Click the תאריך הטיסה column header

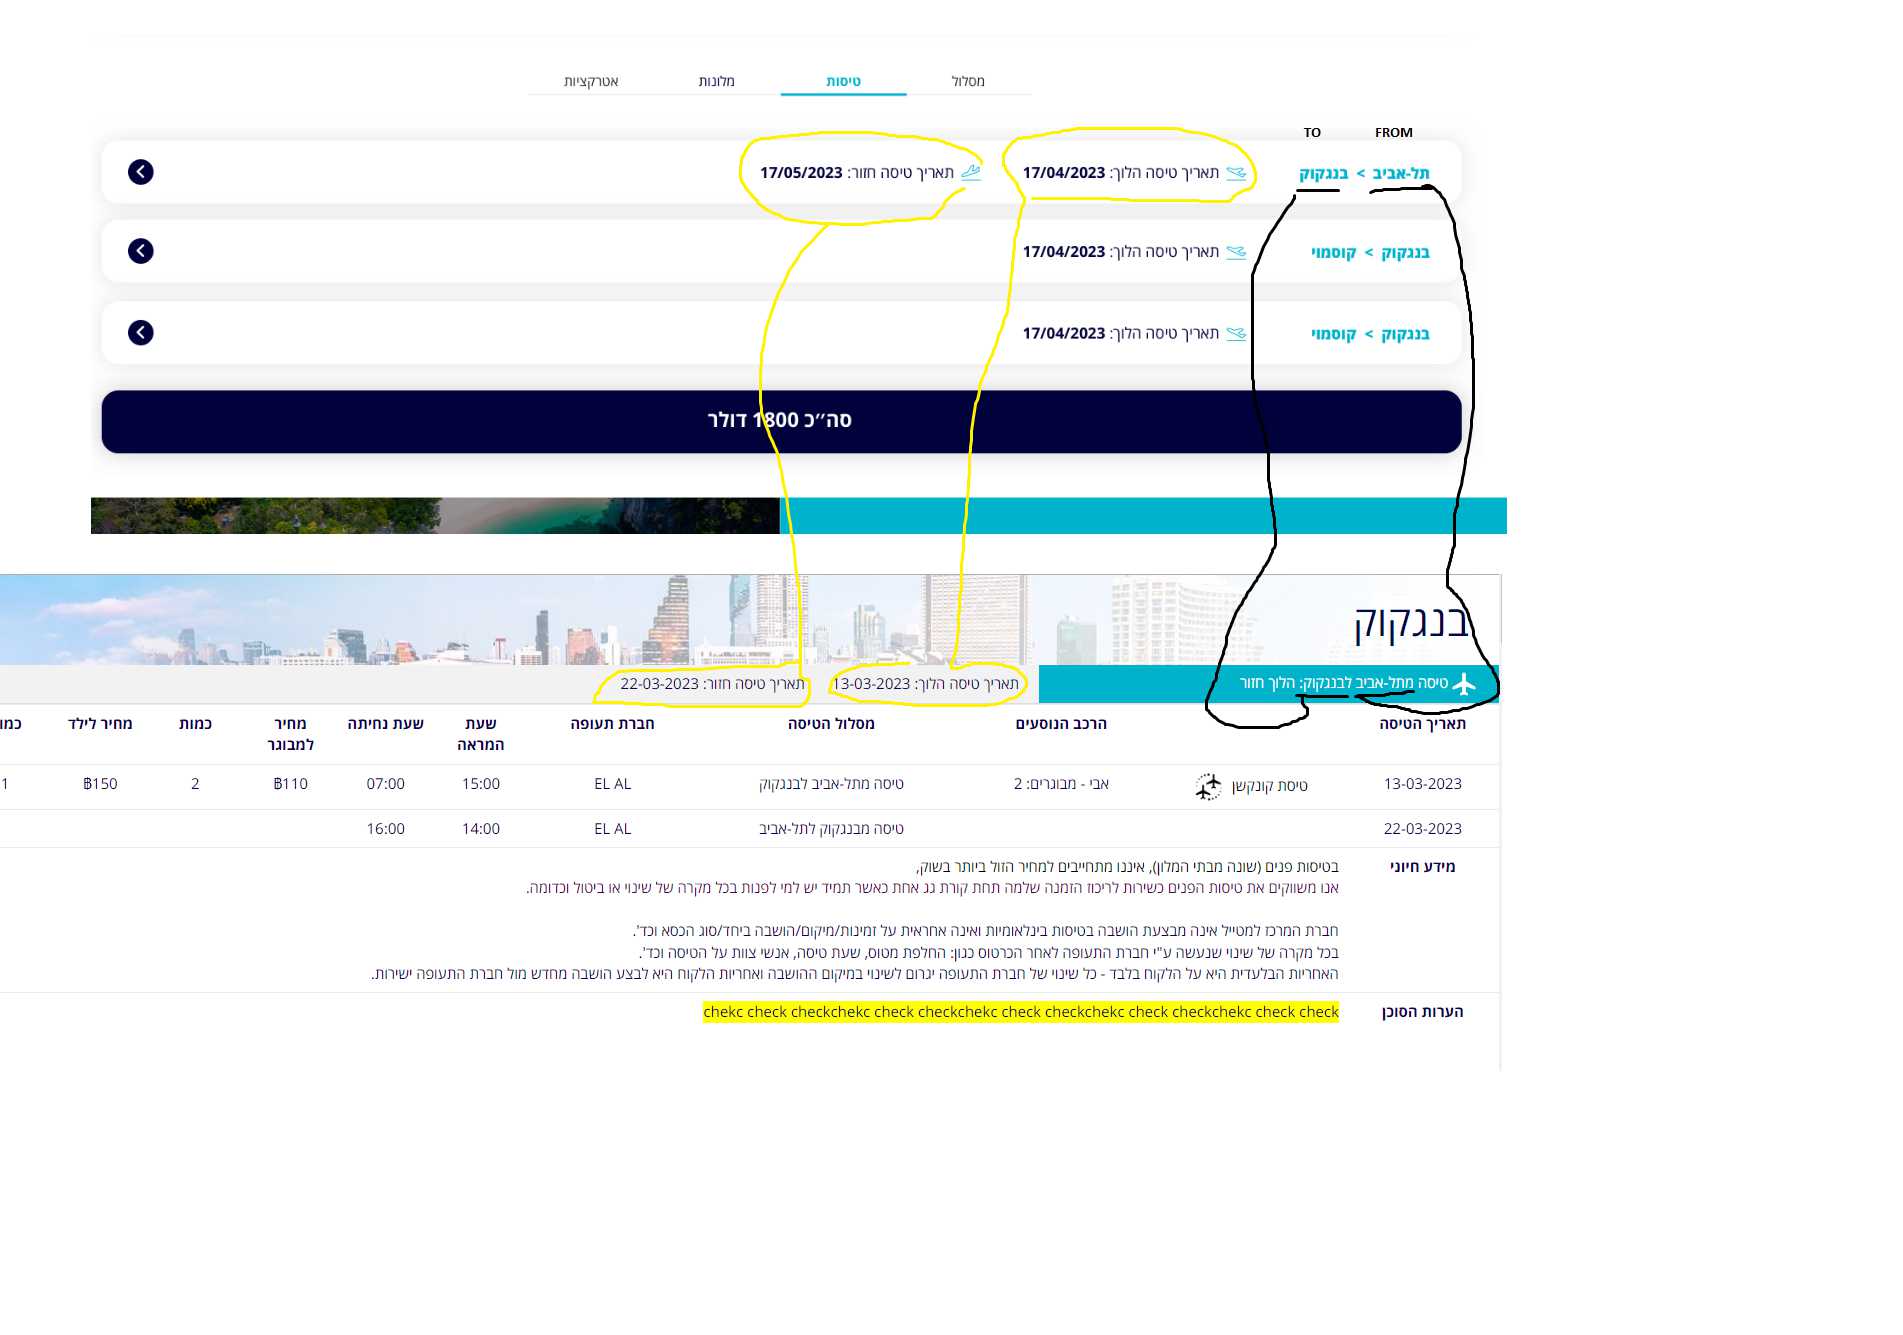click(x=1422, y=724)
